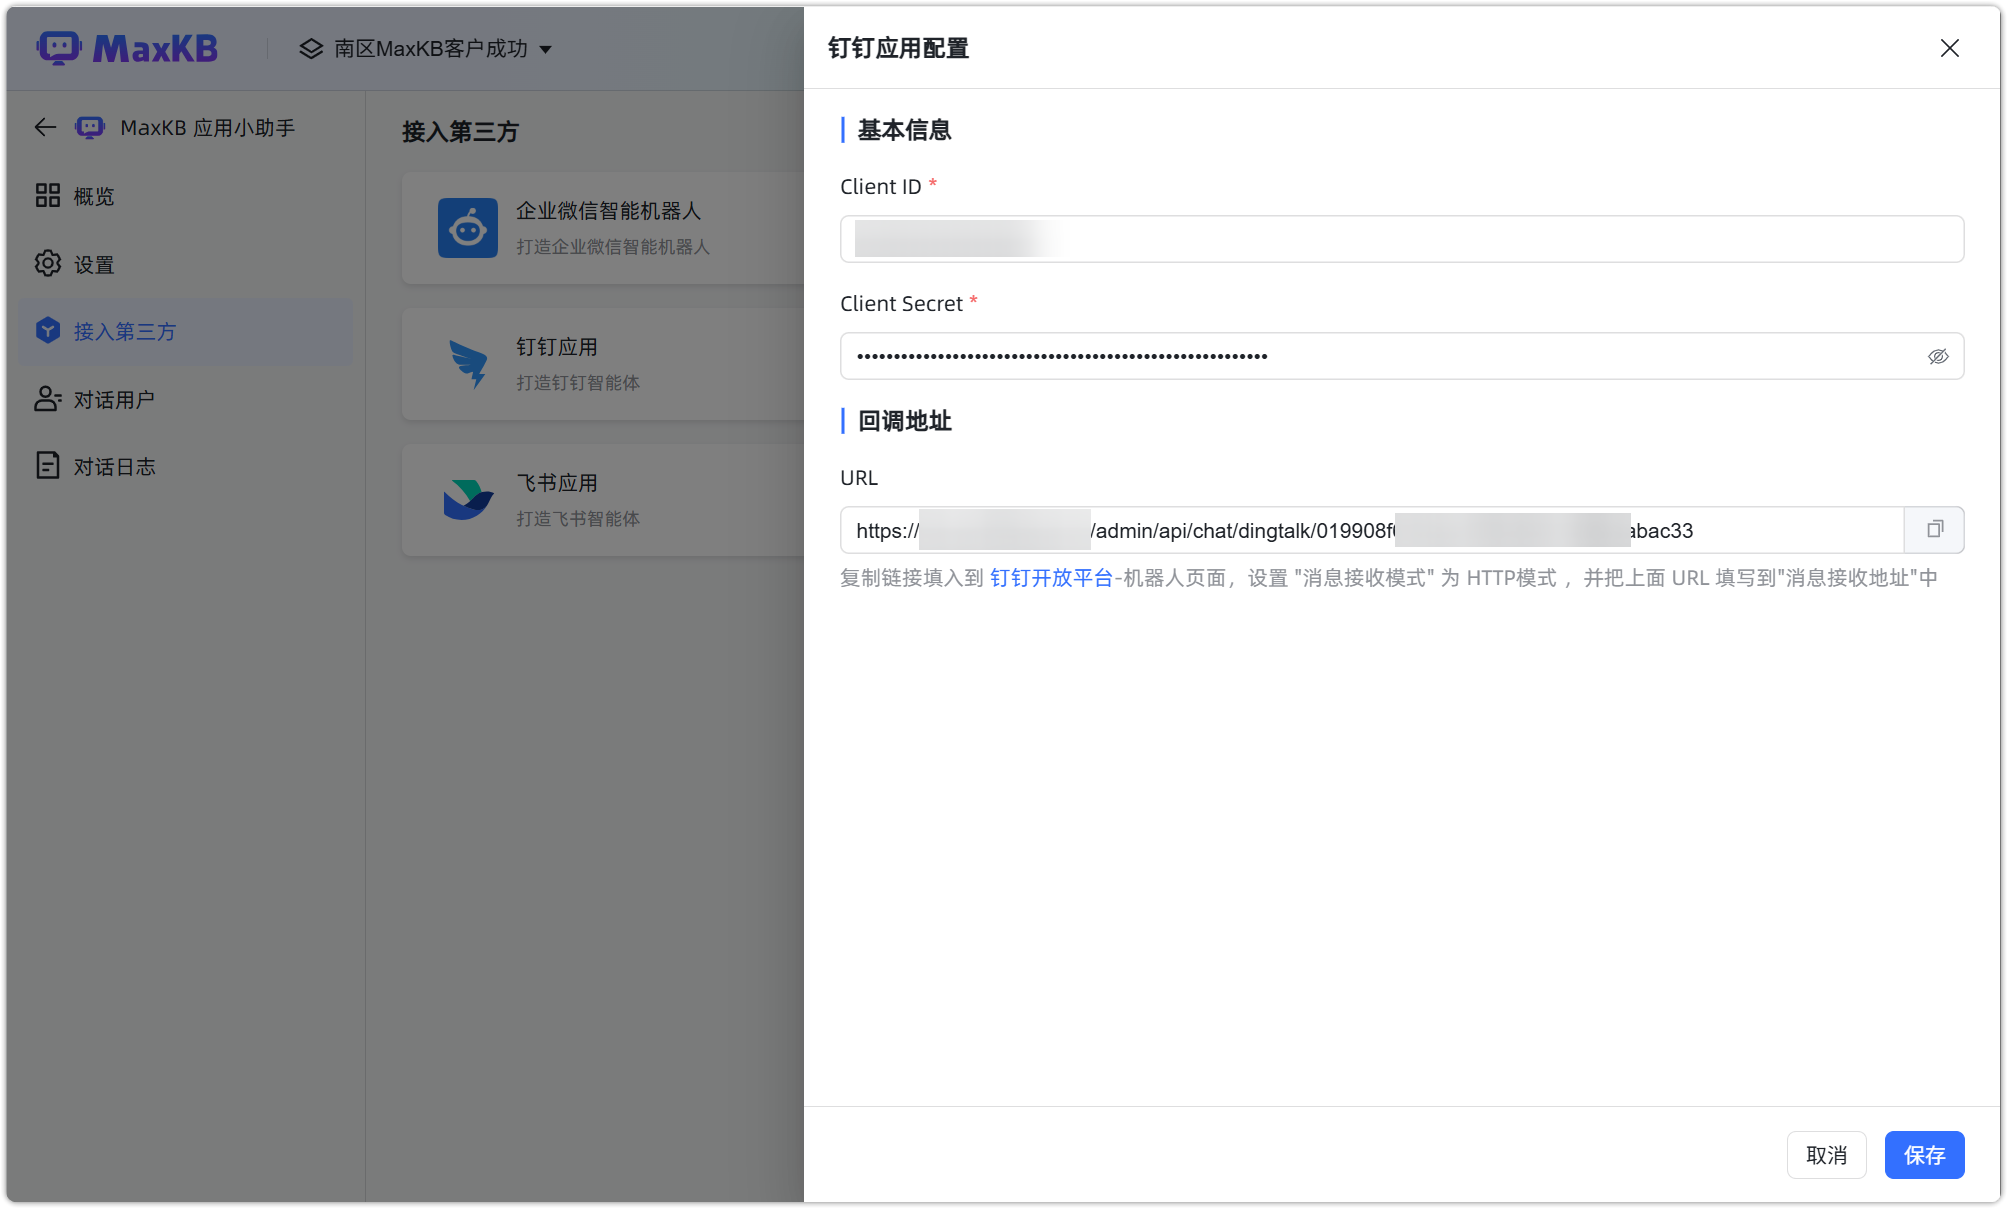
Task: Select the 设置 gear icon in sidebar
Action: 47,263
